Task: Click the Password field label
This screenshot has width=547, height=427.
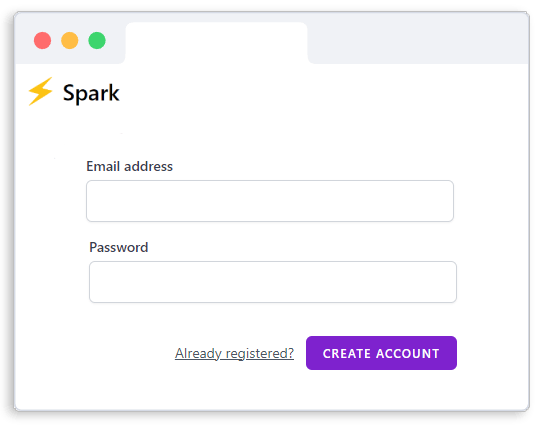Action: tap(119, 247)
